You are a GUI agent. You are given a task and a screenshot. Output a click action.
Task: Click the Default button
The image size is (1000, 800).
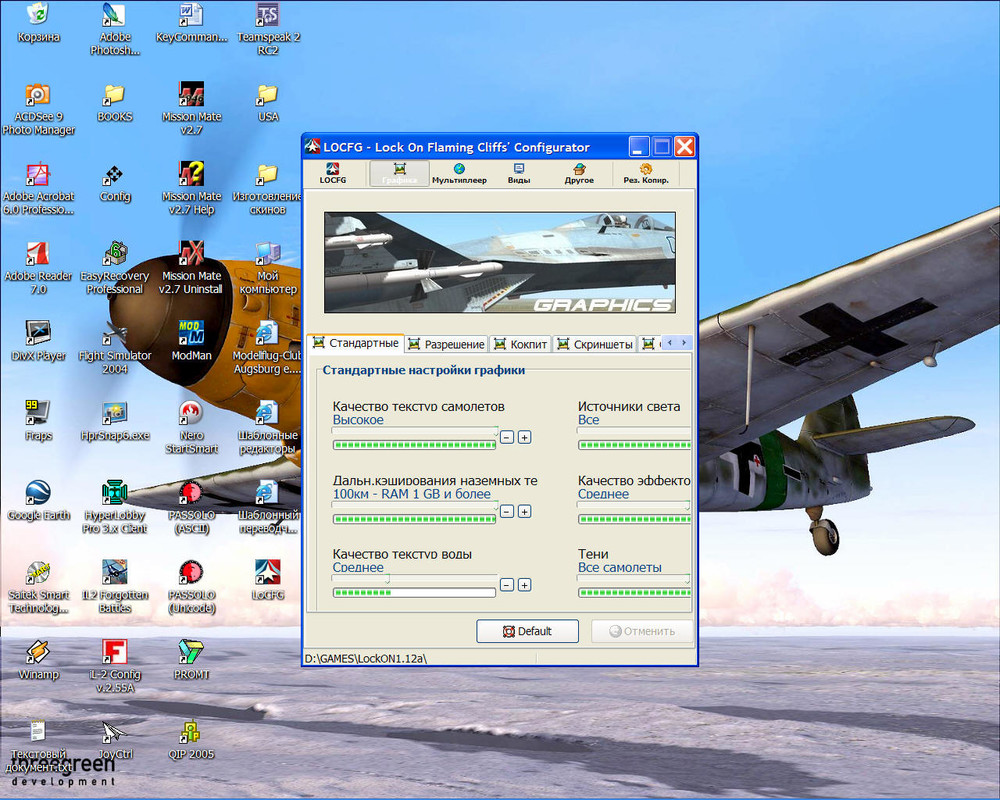click(x=527, y=631)
